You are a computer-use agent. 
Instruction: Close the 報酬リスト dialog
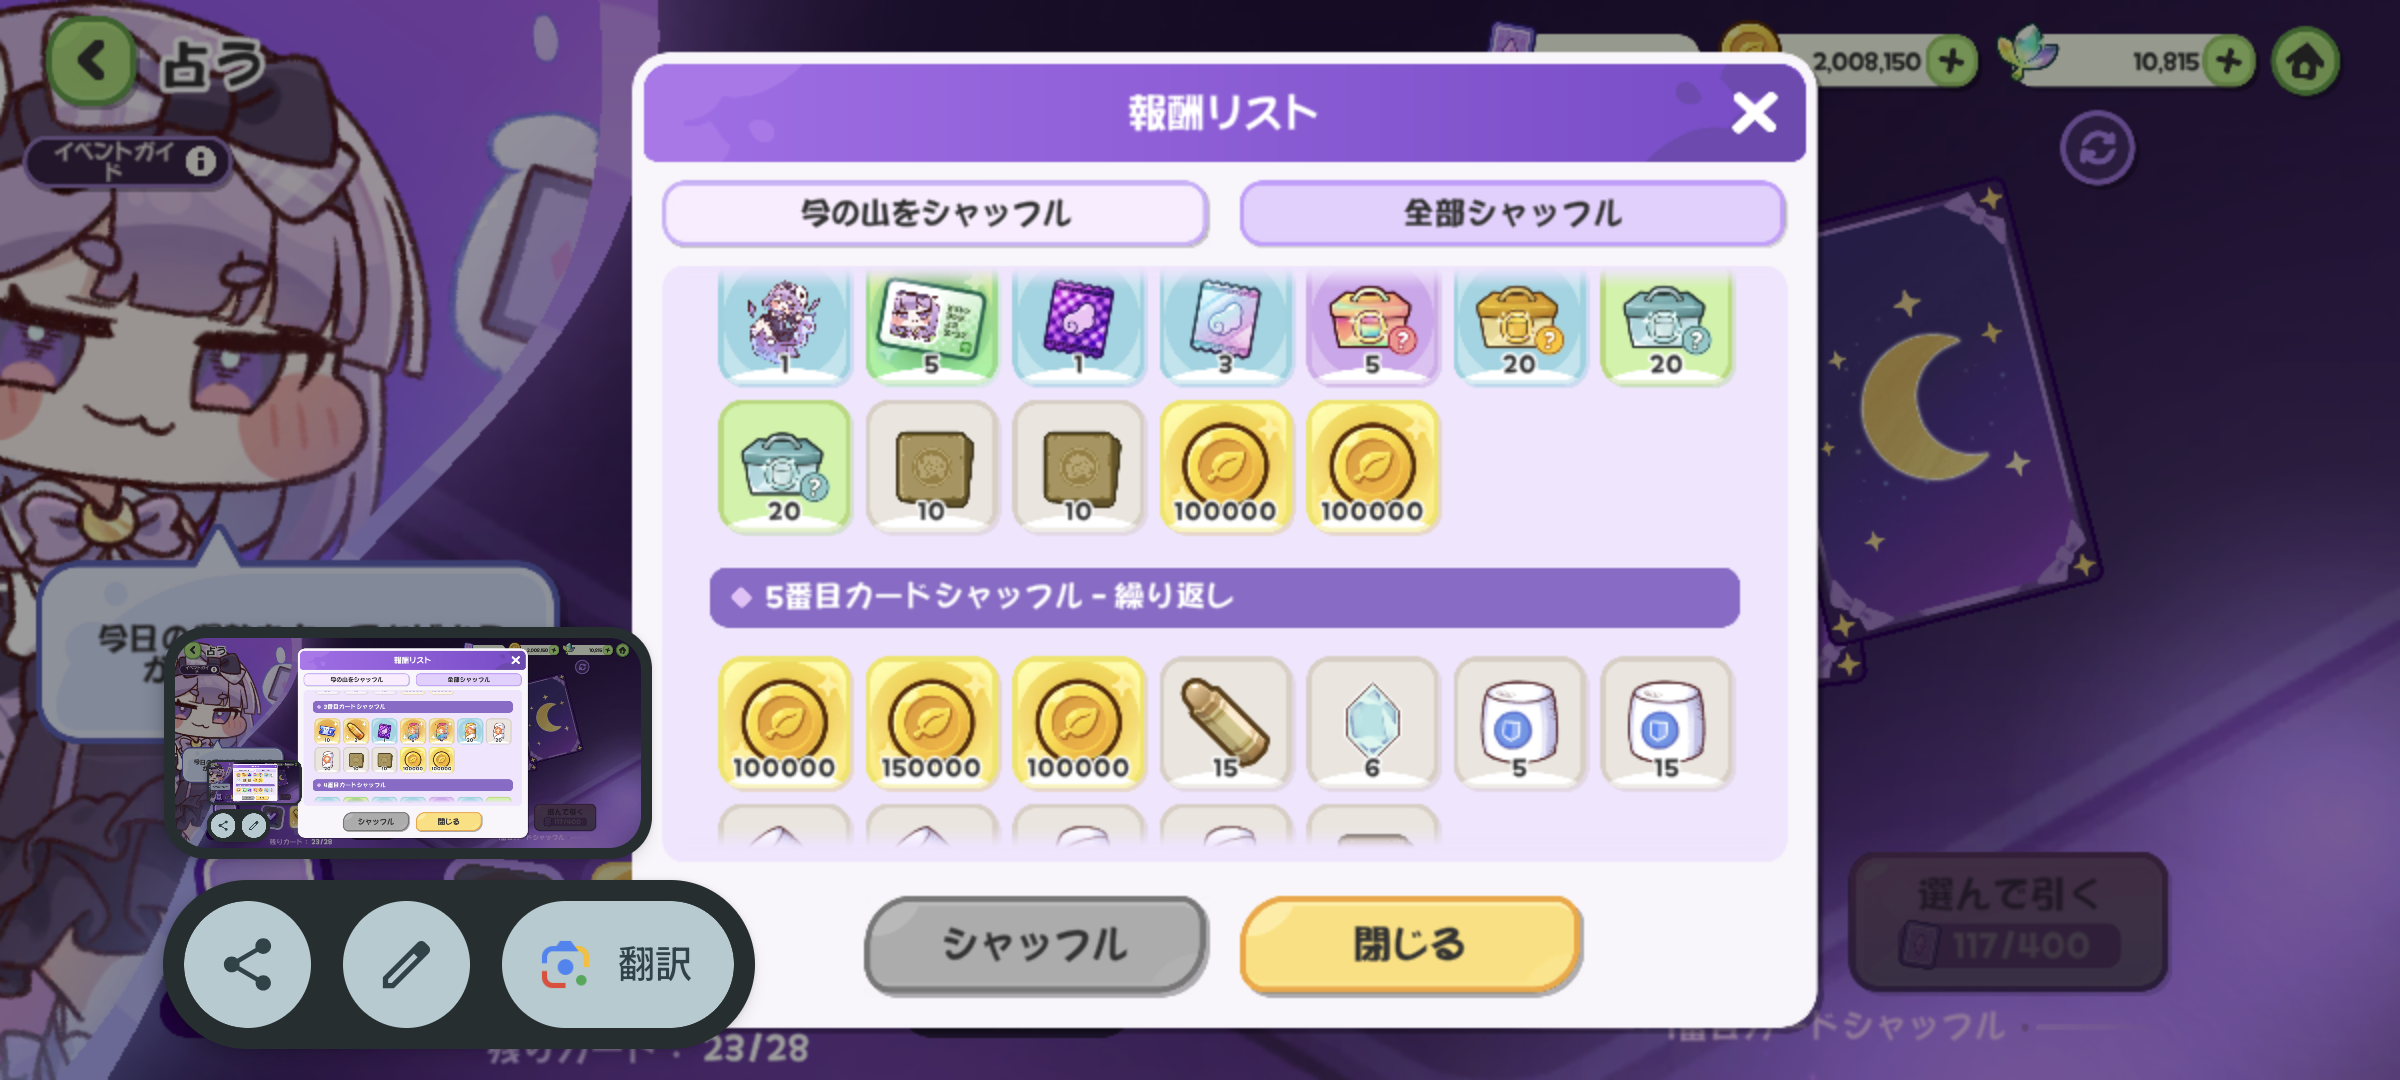coord(1755,113)
